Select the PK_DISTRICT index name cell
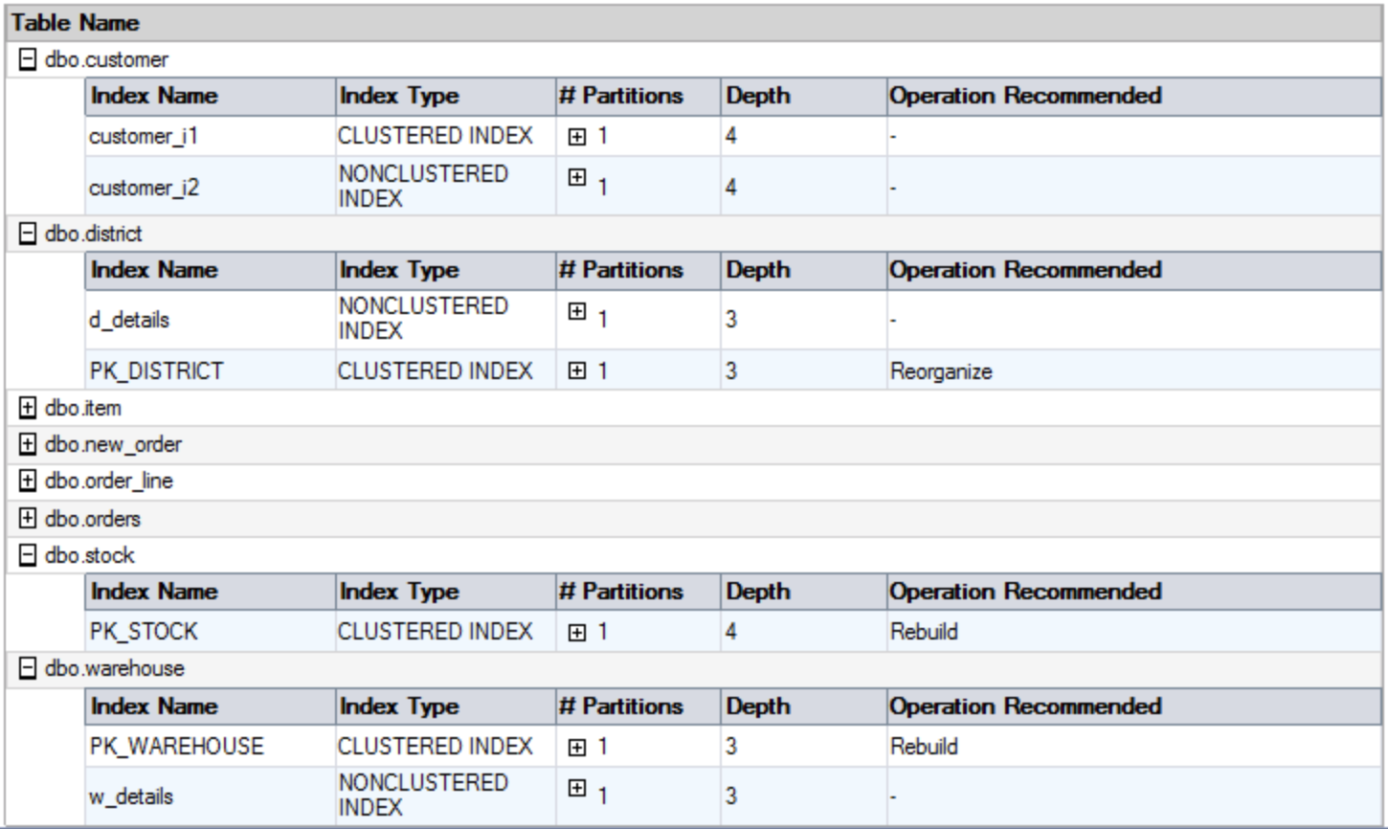Screen dimensions: 1388x829 [x=210, y=371]
